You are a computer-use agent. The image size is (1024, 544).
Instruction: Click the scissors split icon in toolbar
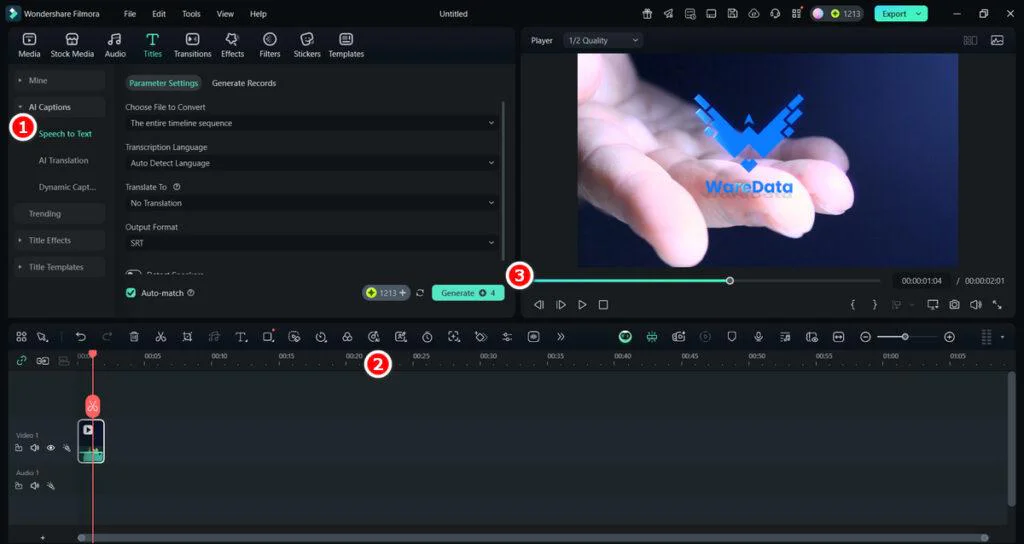coord(161,337)
